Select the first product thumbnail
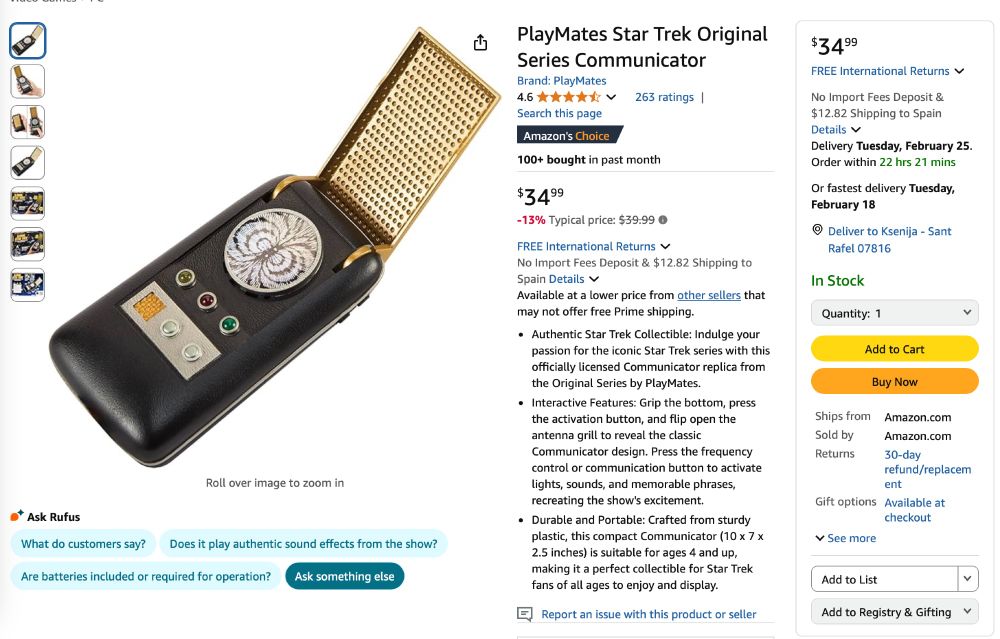 point(27,40)
